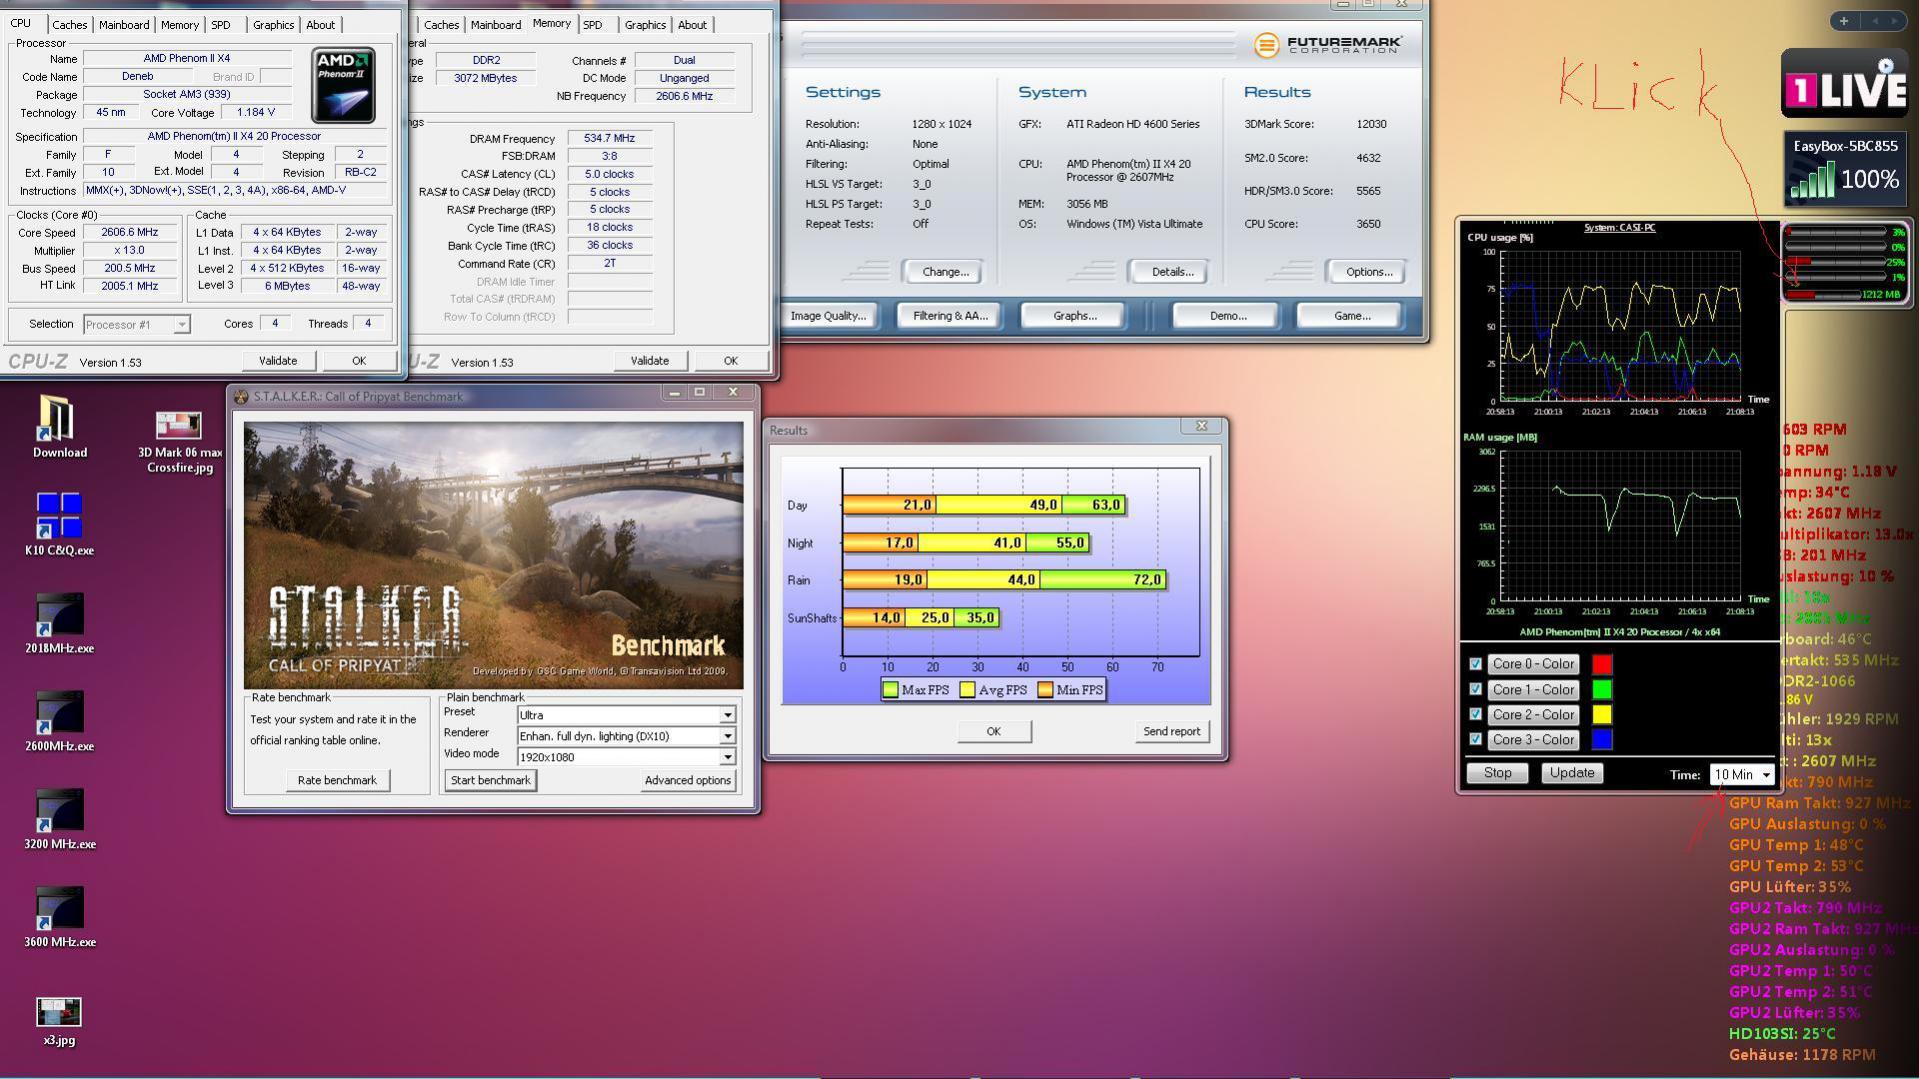Expand the Preset dropdown set to Ultra
This screenshot has height=1079, width=1919.
(727, 715)
